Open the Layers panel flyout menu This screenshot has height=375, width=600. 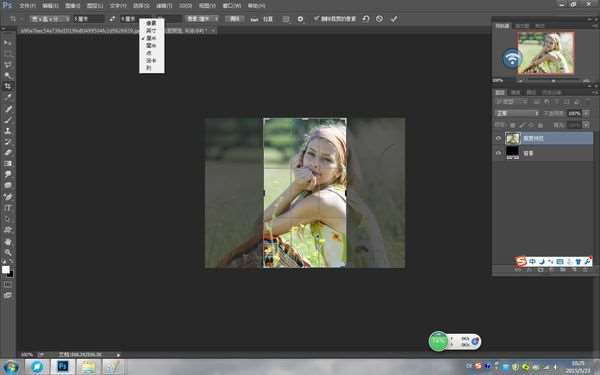click(x=595, y=92)
